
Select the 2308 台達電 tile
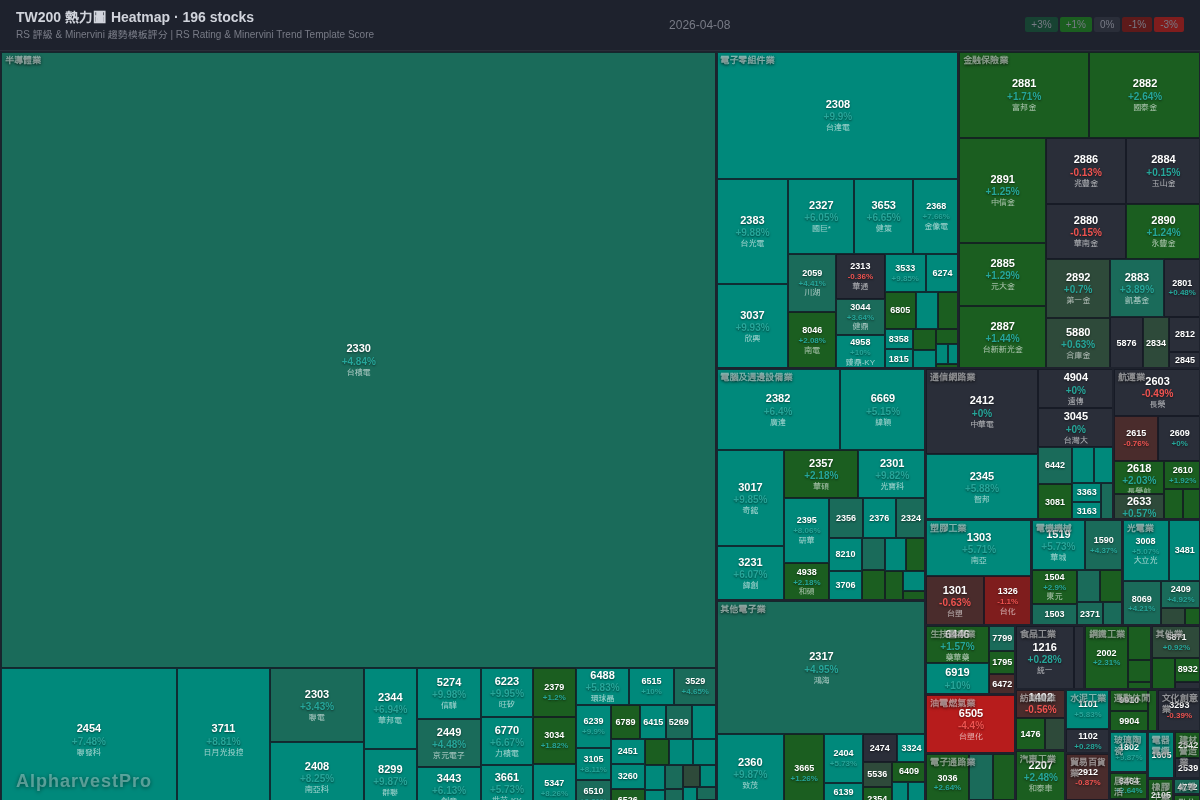[838, 115]
